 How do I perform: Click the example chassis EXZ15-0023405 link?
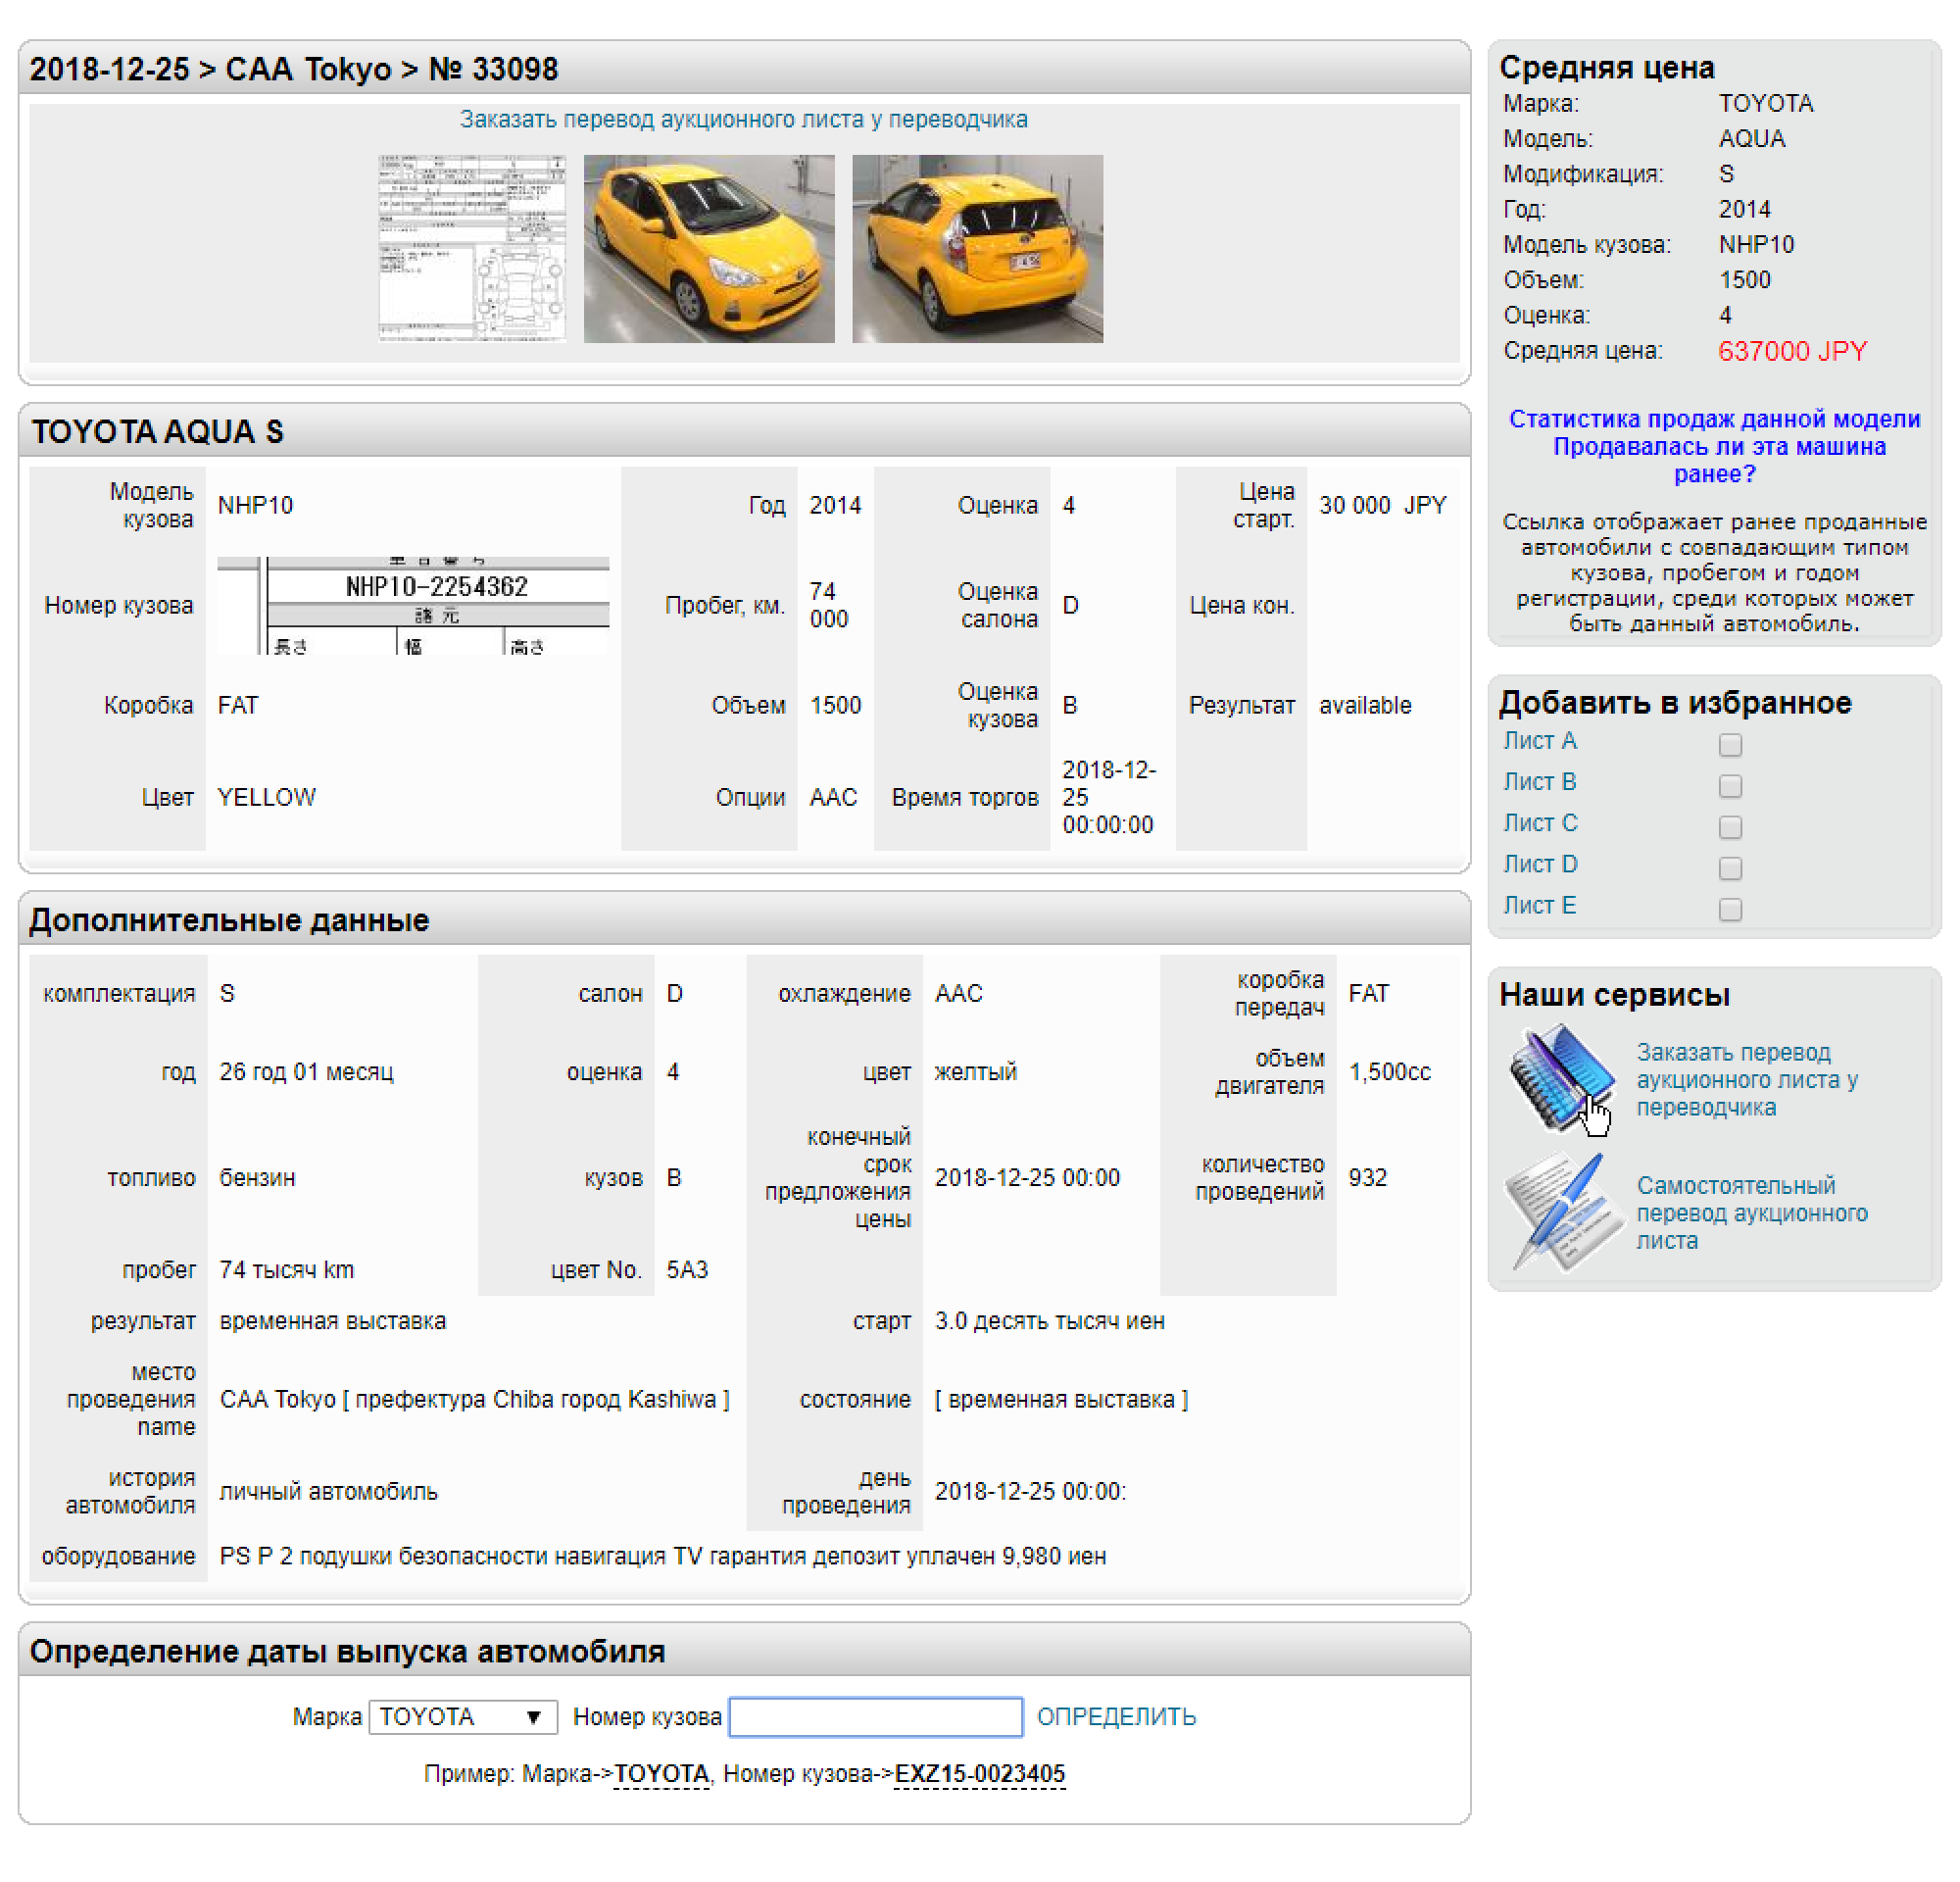click(x=979, y=1773)
